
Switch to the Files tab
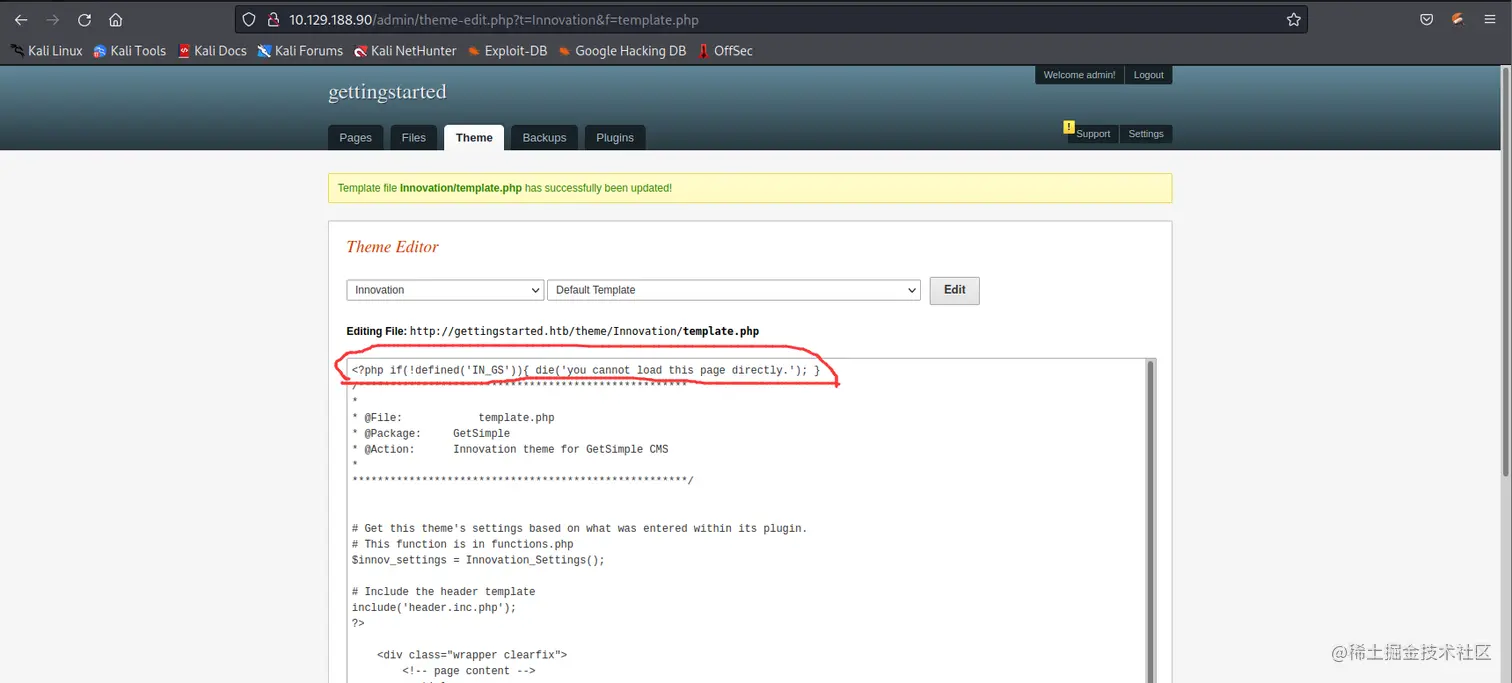[414, 138]
